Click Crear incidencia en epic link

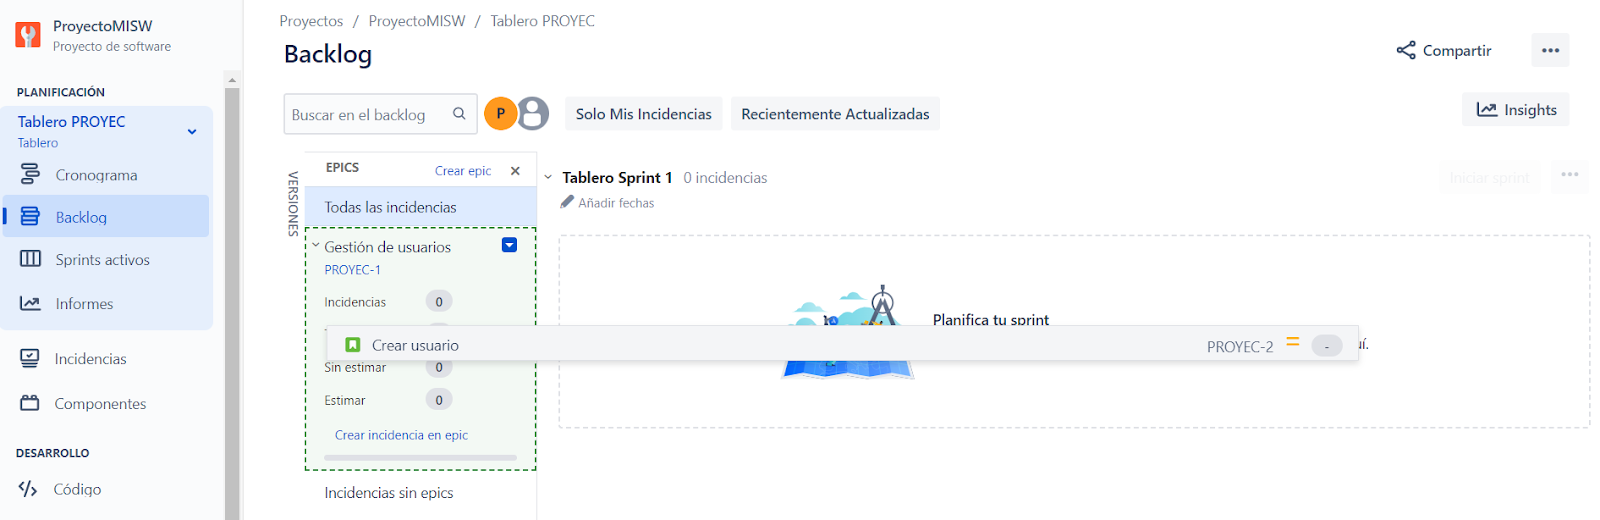point(401,435)
